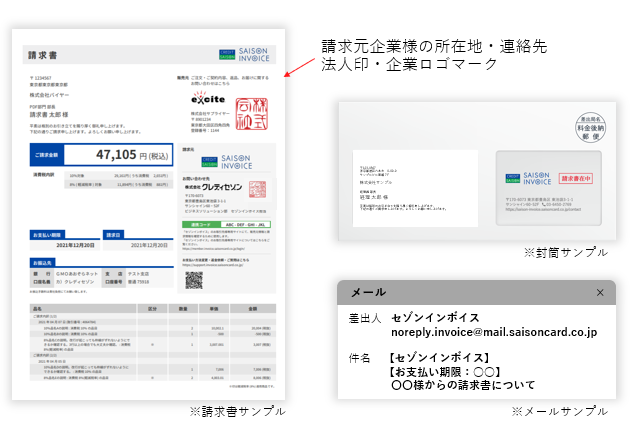Select the sender name セゾンインボイス after 差出人
The width and height of the screenshot is (630, 433).
click(x=436, y=318)
